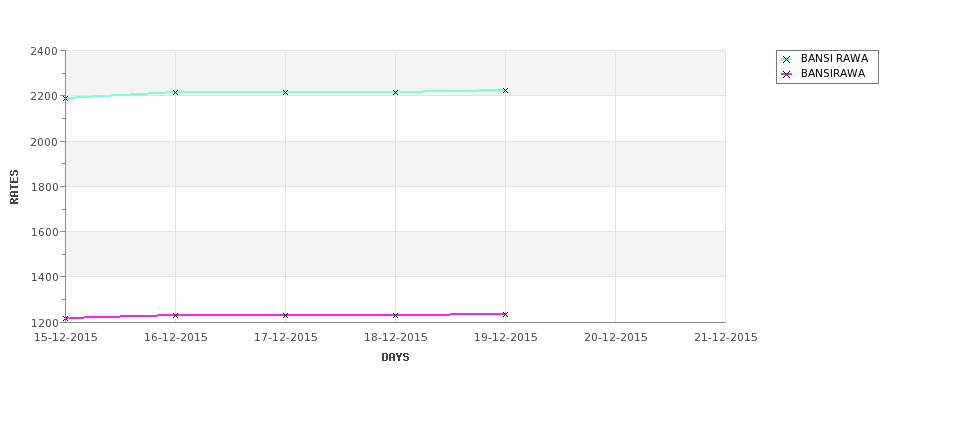Click the magenta BANSIRAWA legend marker
975x429 pixels.
787,75
